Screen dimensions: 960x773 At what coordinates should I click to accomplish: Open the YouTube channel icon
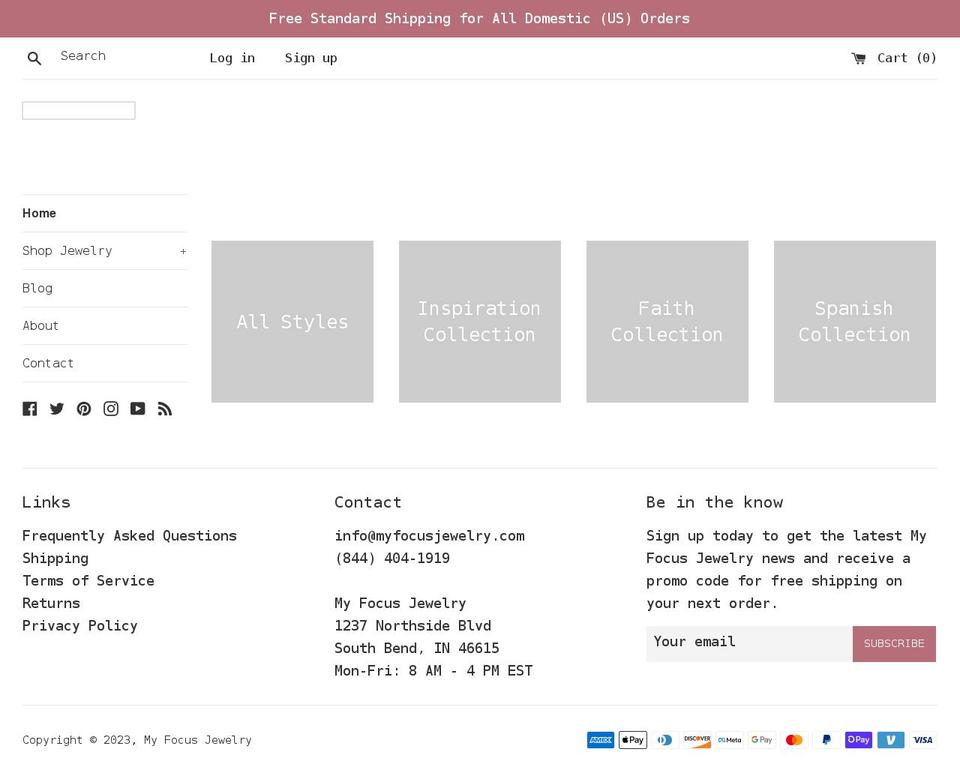138,409
